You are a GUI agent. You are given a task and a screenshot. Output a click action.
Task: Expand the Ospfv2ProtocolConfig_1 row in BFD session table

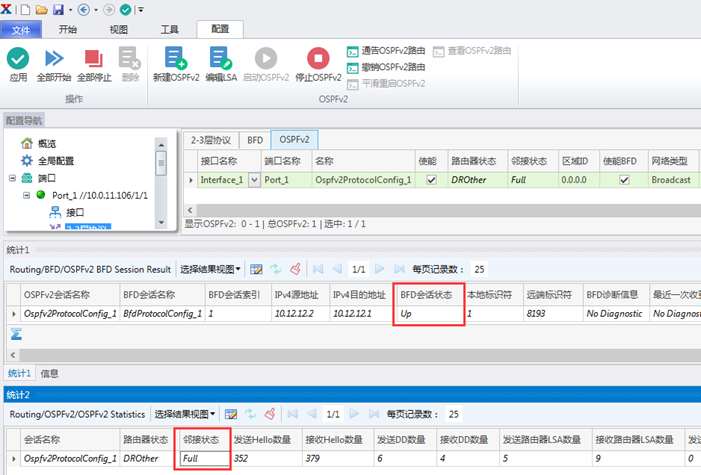pos(14,314)
